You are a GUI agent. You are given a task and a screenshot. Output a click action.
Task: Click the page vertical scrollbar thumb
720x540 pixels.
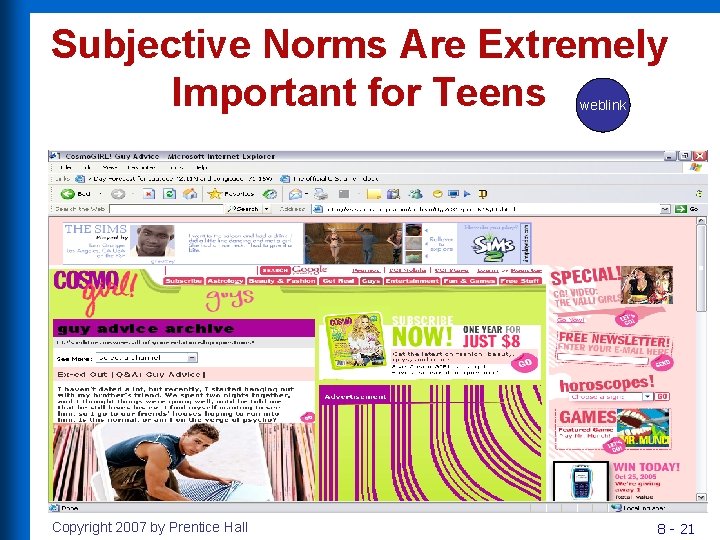(701, 269)
